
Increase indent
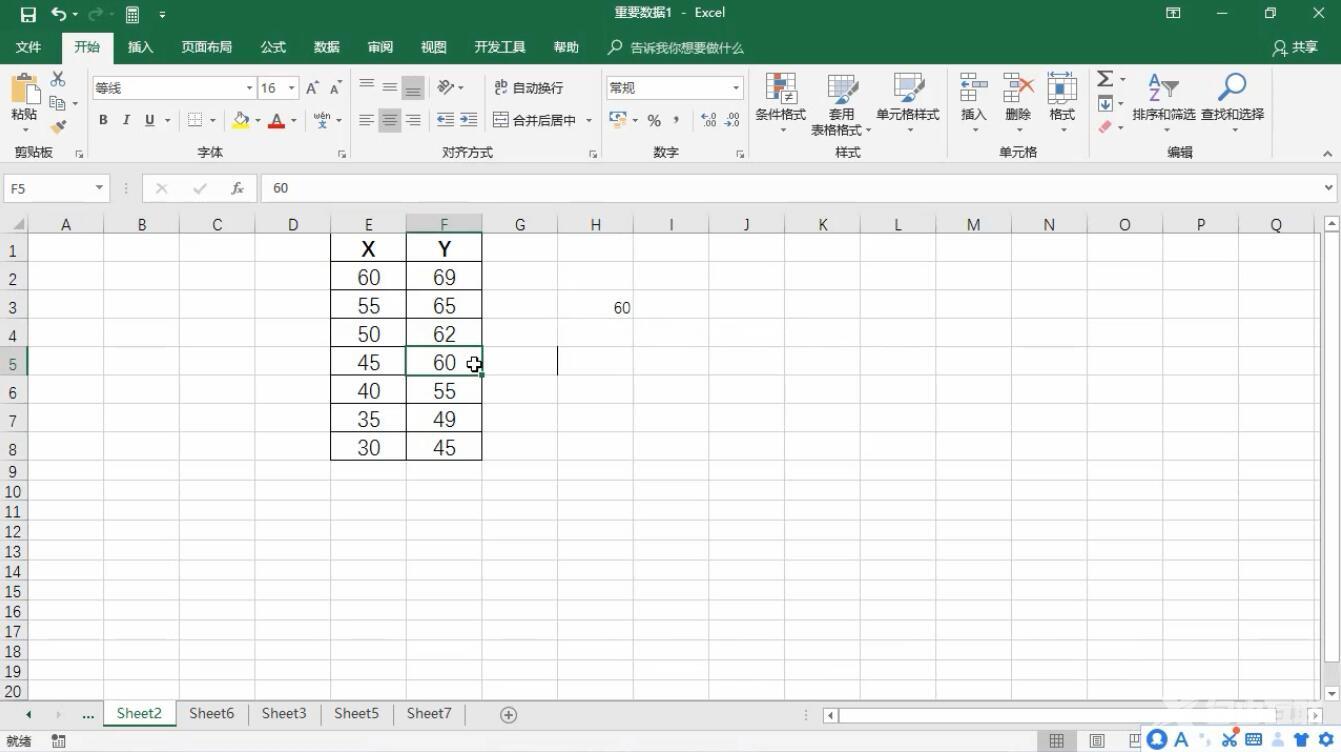point(469,120)
